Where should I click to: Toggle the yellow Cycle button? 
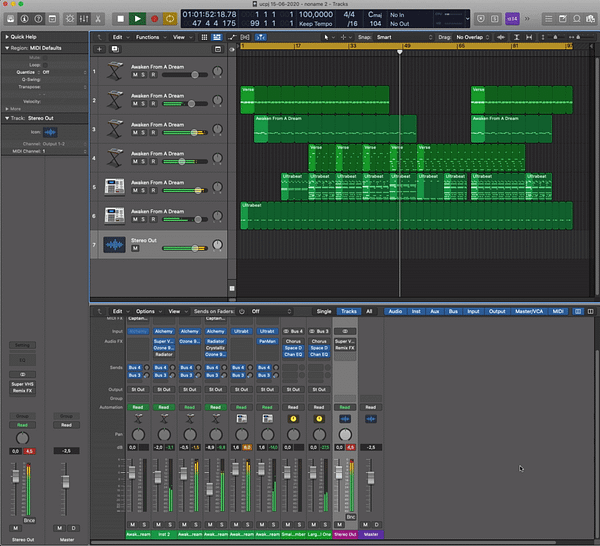(170, 18)
